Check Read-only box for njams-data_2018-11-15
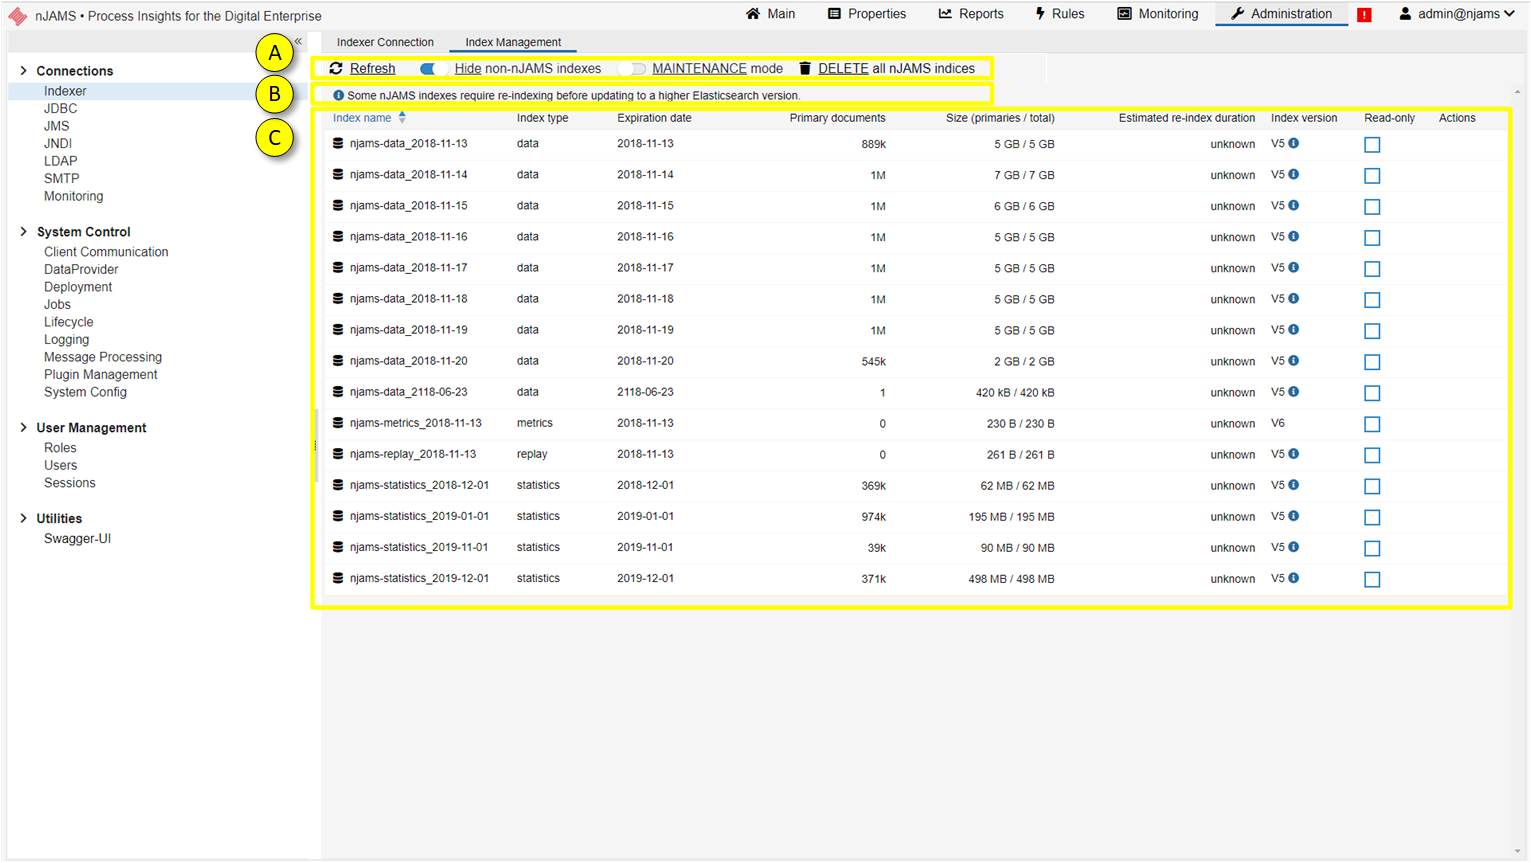This screenshot has width=1531, height=863. click(1372, 207)
